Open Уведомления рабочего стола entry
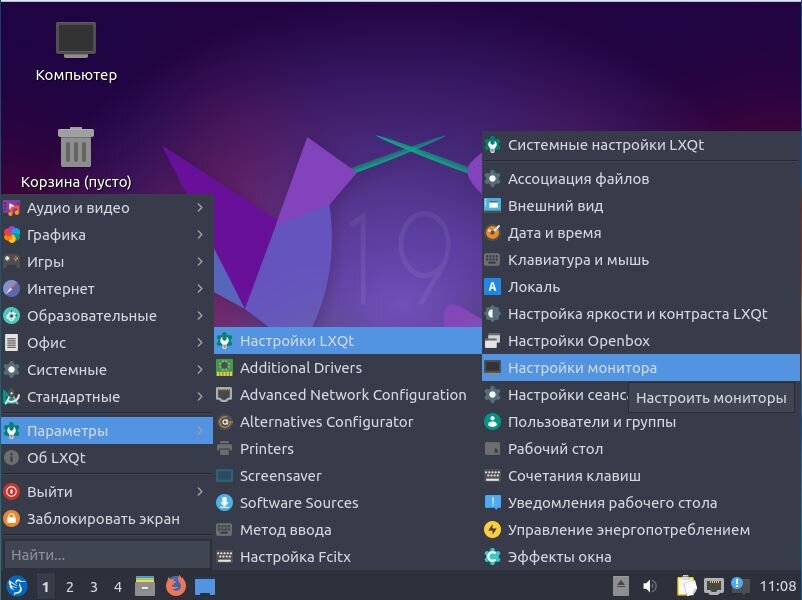 coord(640,503)
